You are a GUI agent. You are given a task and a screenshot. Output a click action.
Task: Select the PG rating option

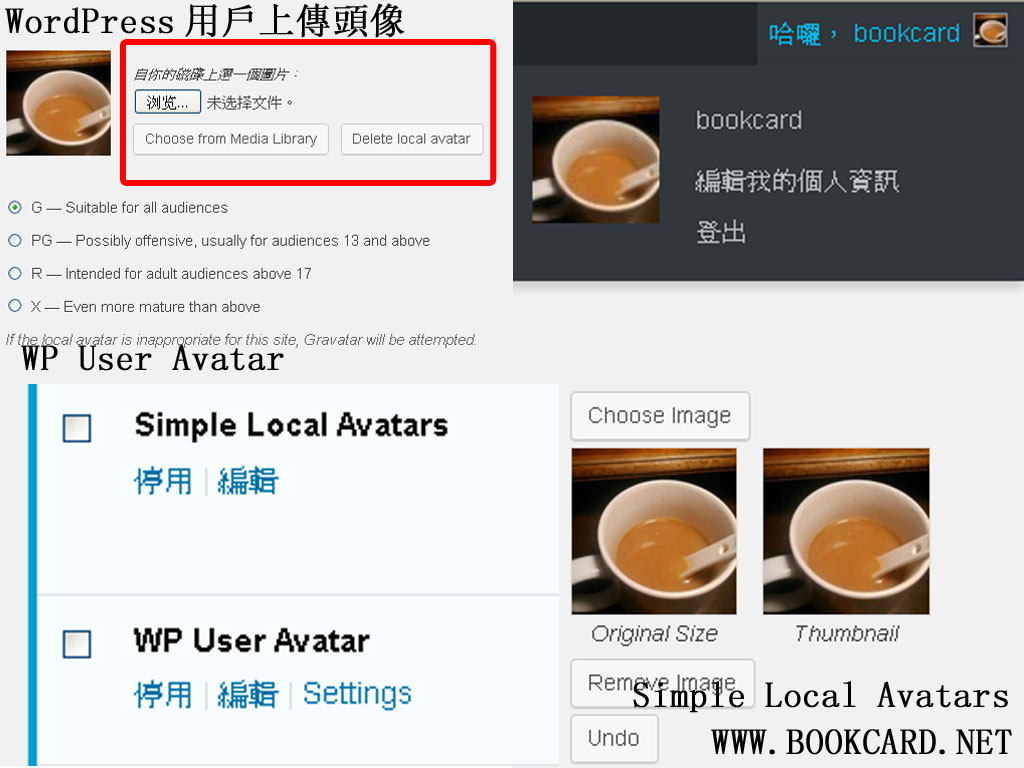(x=14, y=240)
